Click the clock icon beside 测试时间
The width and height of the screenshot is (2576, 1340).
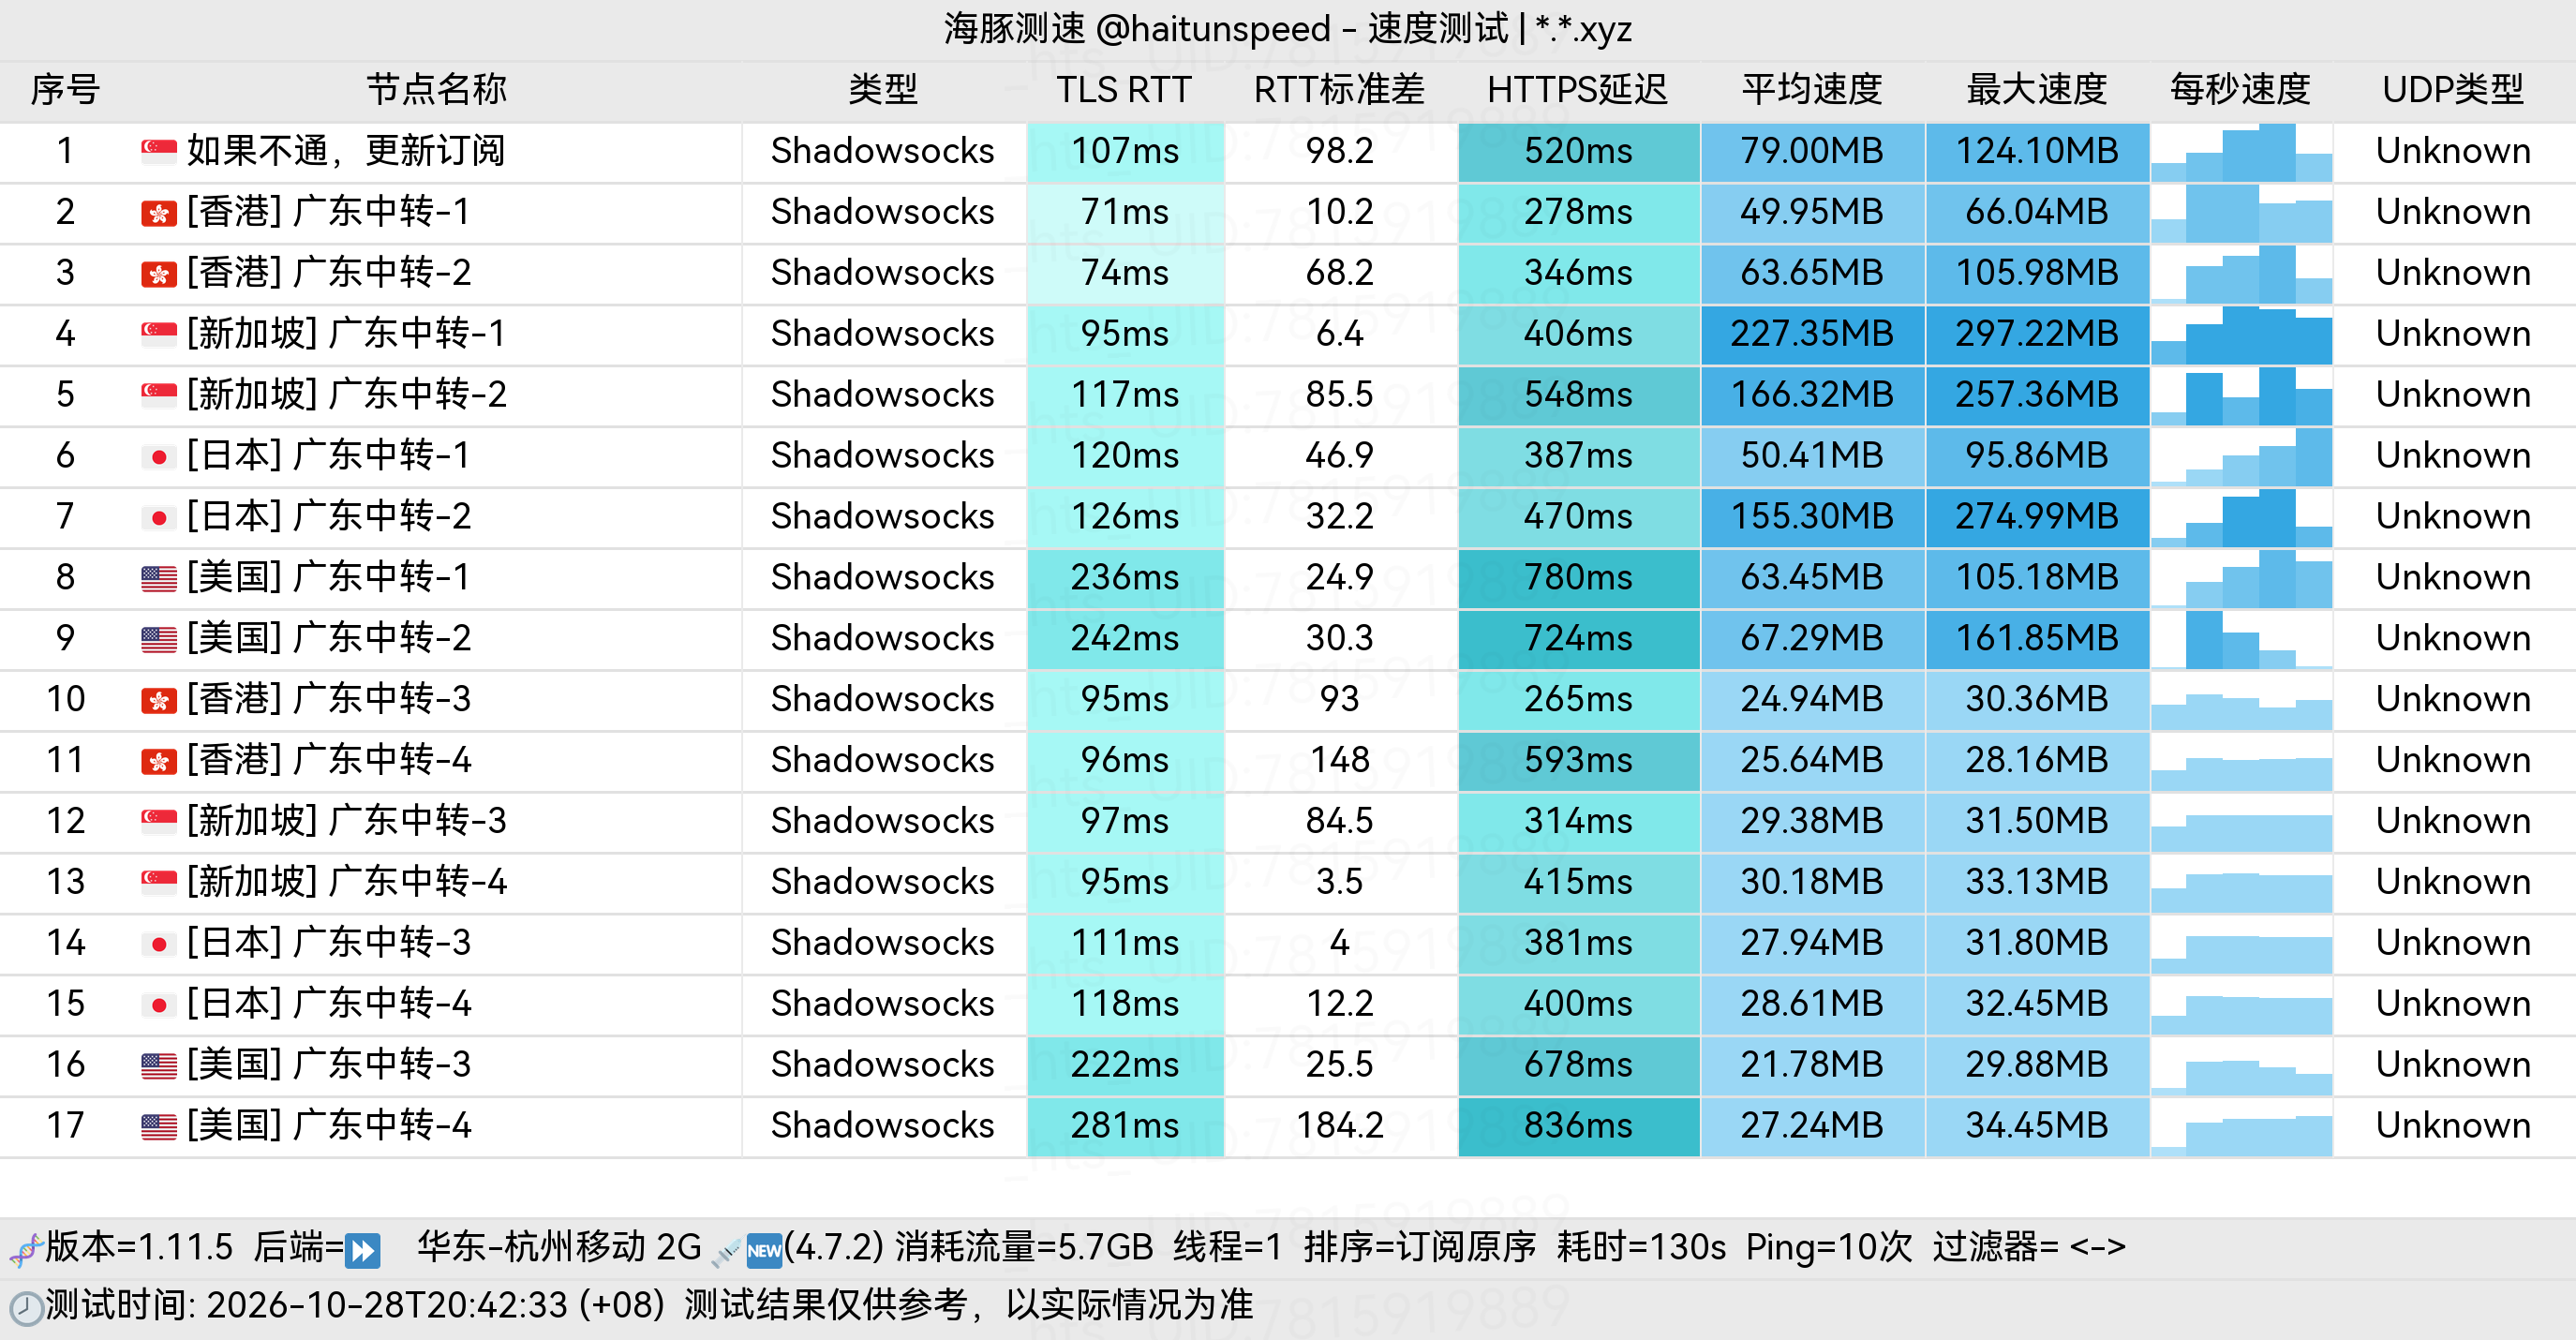[x=26, y=1308]
